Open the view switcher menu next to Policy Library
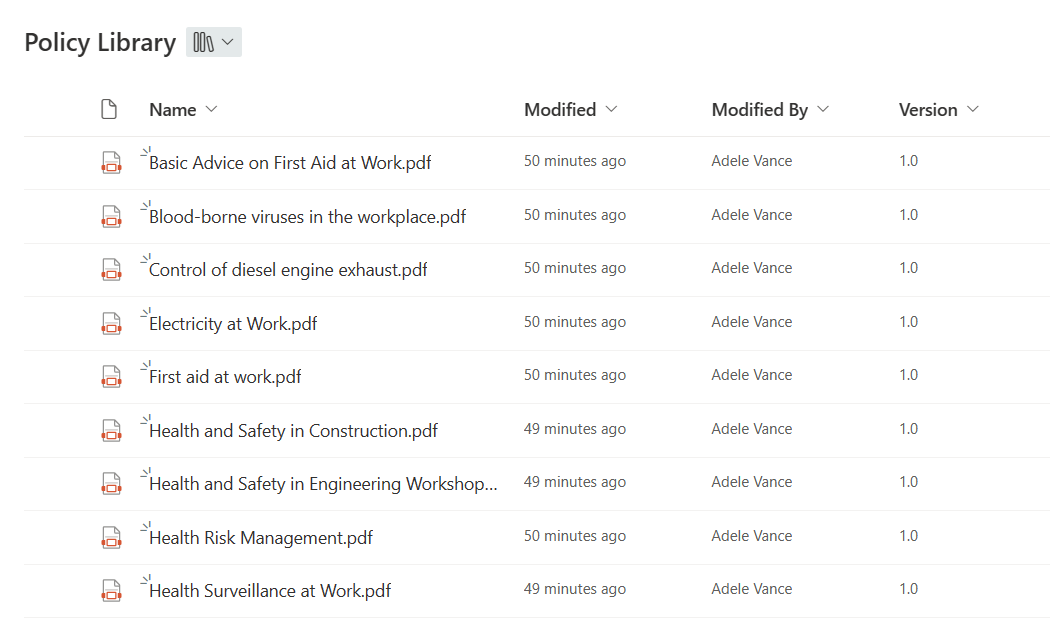Screen dimensions: 1050x628 [213, 42]
